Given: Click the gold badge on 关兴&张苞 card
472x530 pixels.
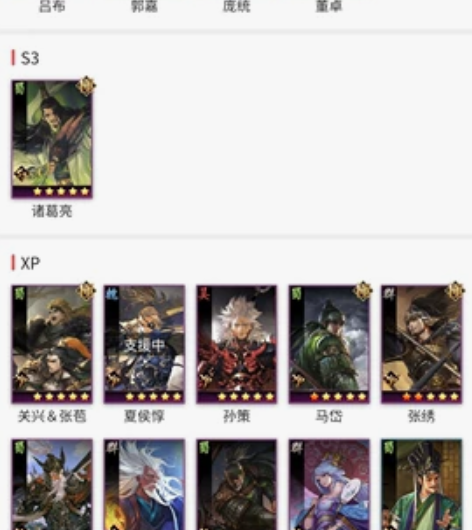Looking at the screenshot, I should (x=86, y=291).
